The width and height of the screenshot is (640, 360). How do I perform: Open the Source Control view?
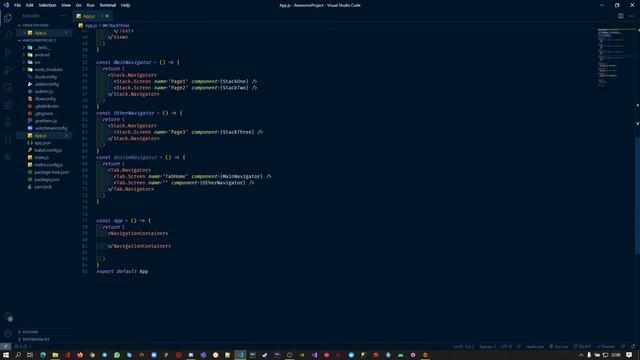pos(8,53)
